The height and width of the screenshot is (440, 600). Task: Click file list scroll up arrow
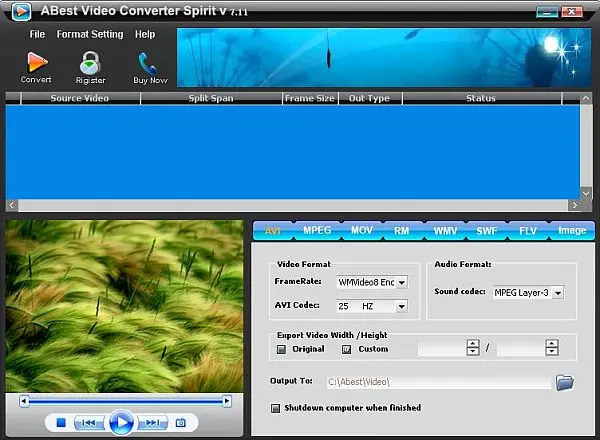(x=586, y=98)
